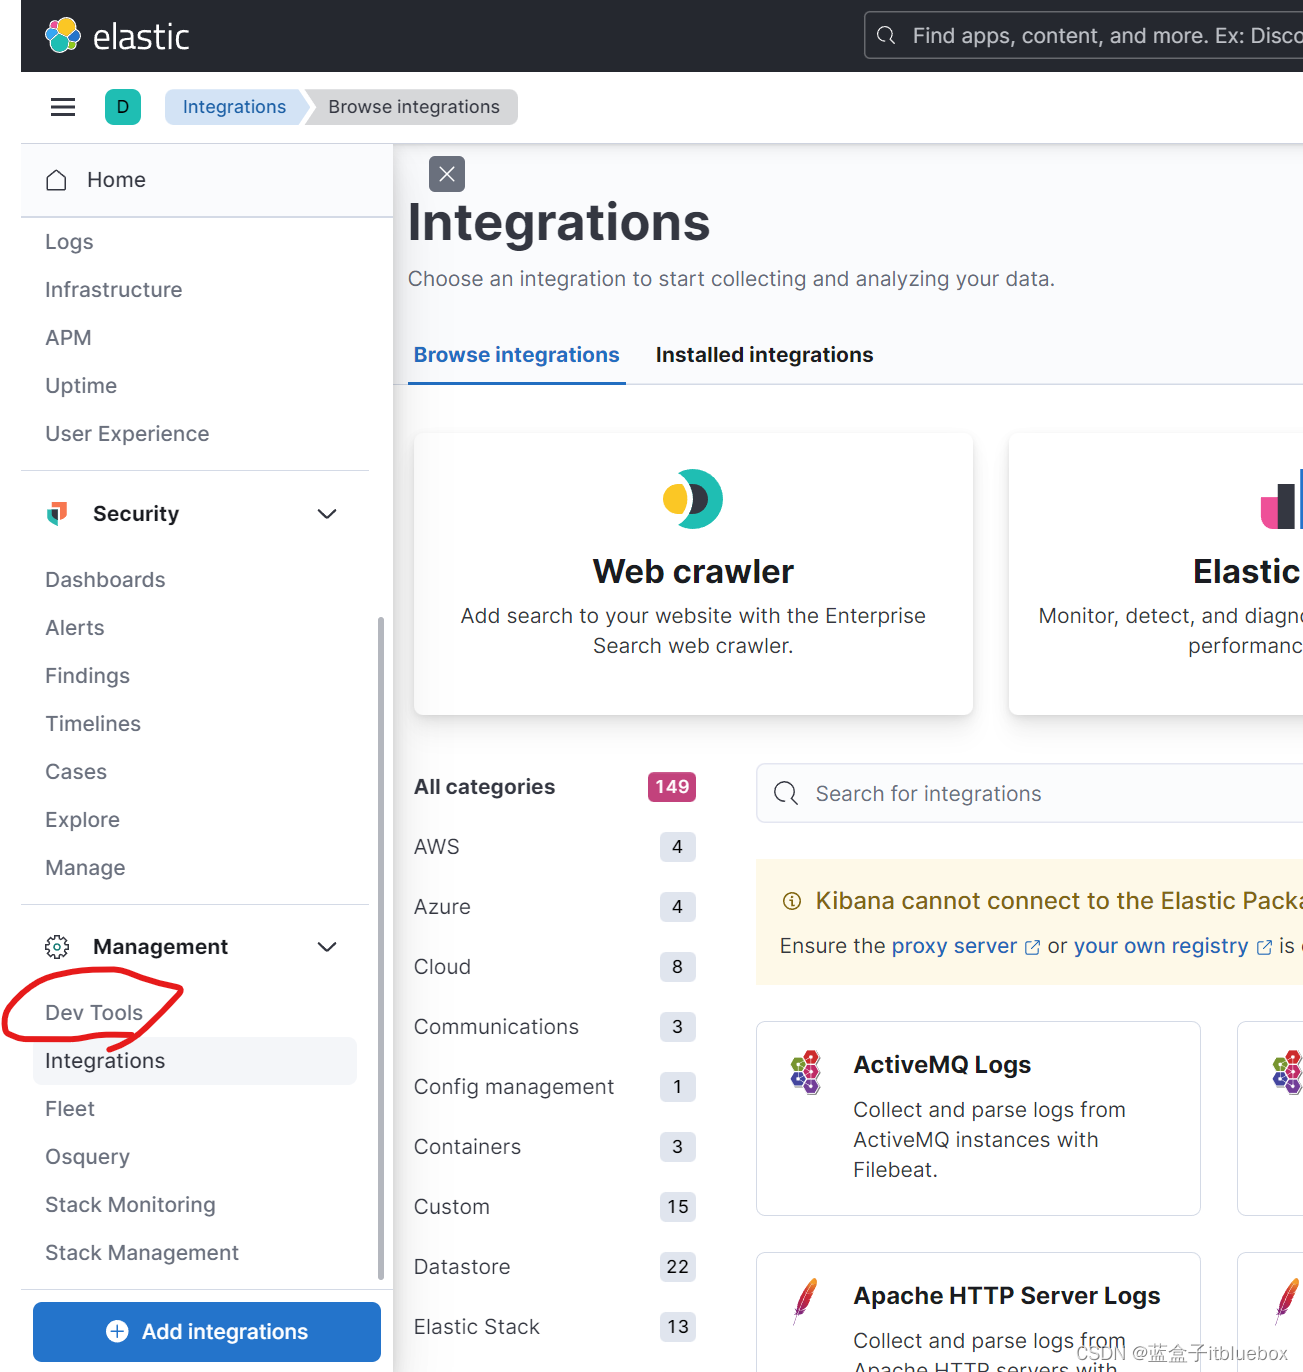
Task: Open Manage in the Security section
Action: tap(85, 868)
